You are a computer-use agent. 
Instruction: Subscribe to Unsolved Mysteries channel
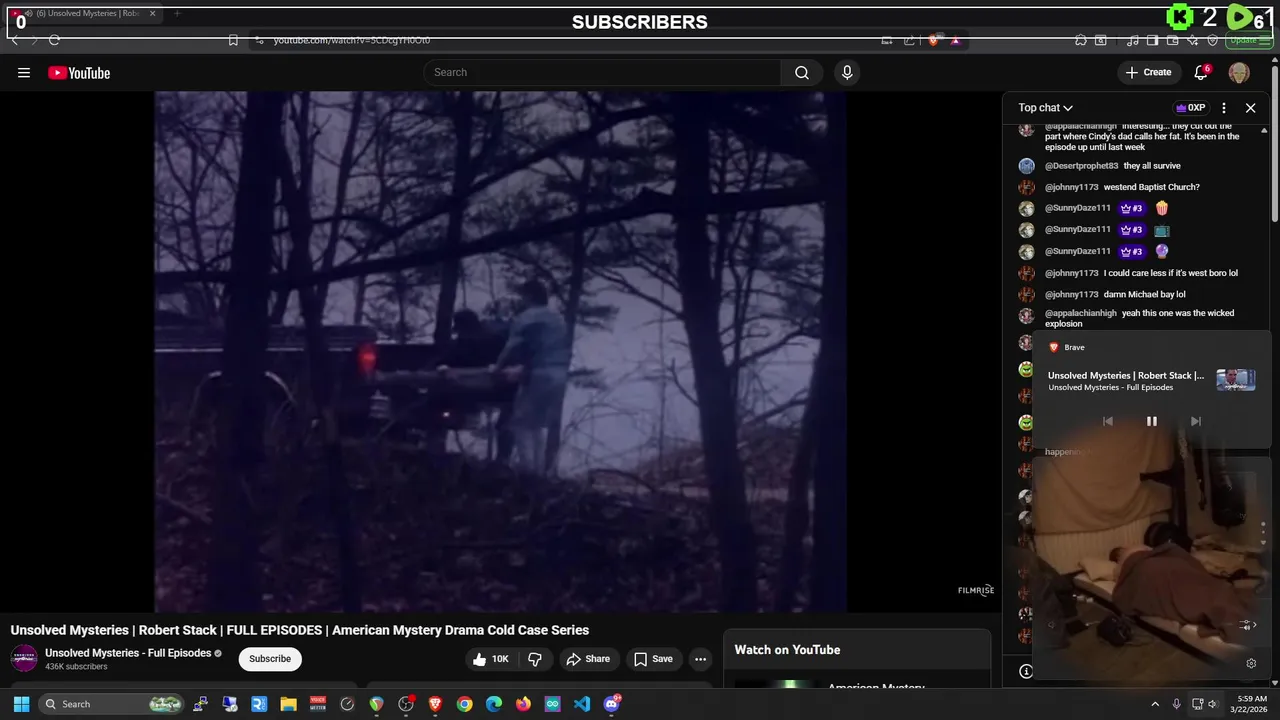(270, 659)
